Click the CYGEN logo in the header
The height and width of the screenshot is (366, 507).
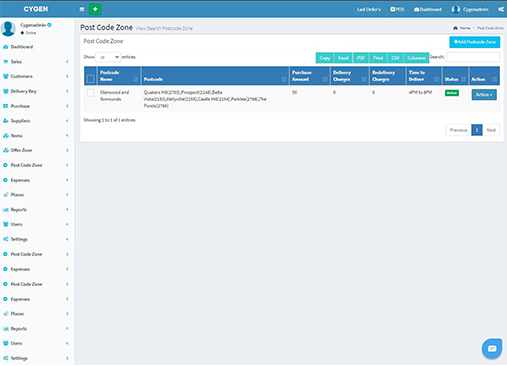(36, 9)
